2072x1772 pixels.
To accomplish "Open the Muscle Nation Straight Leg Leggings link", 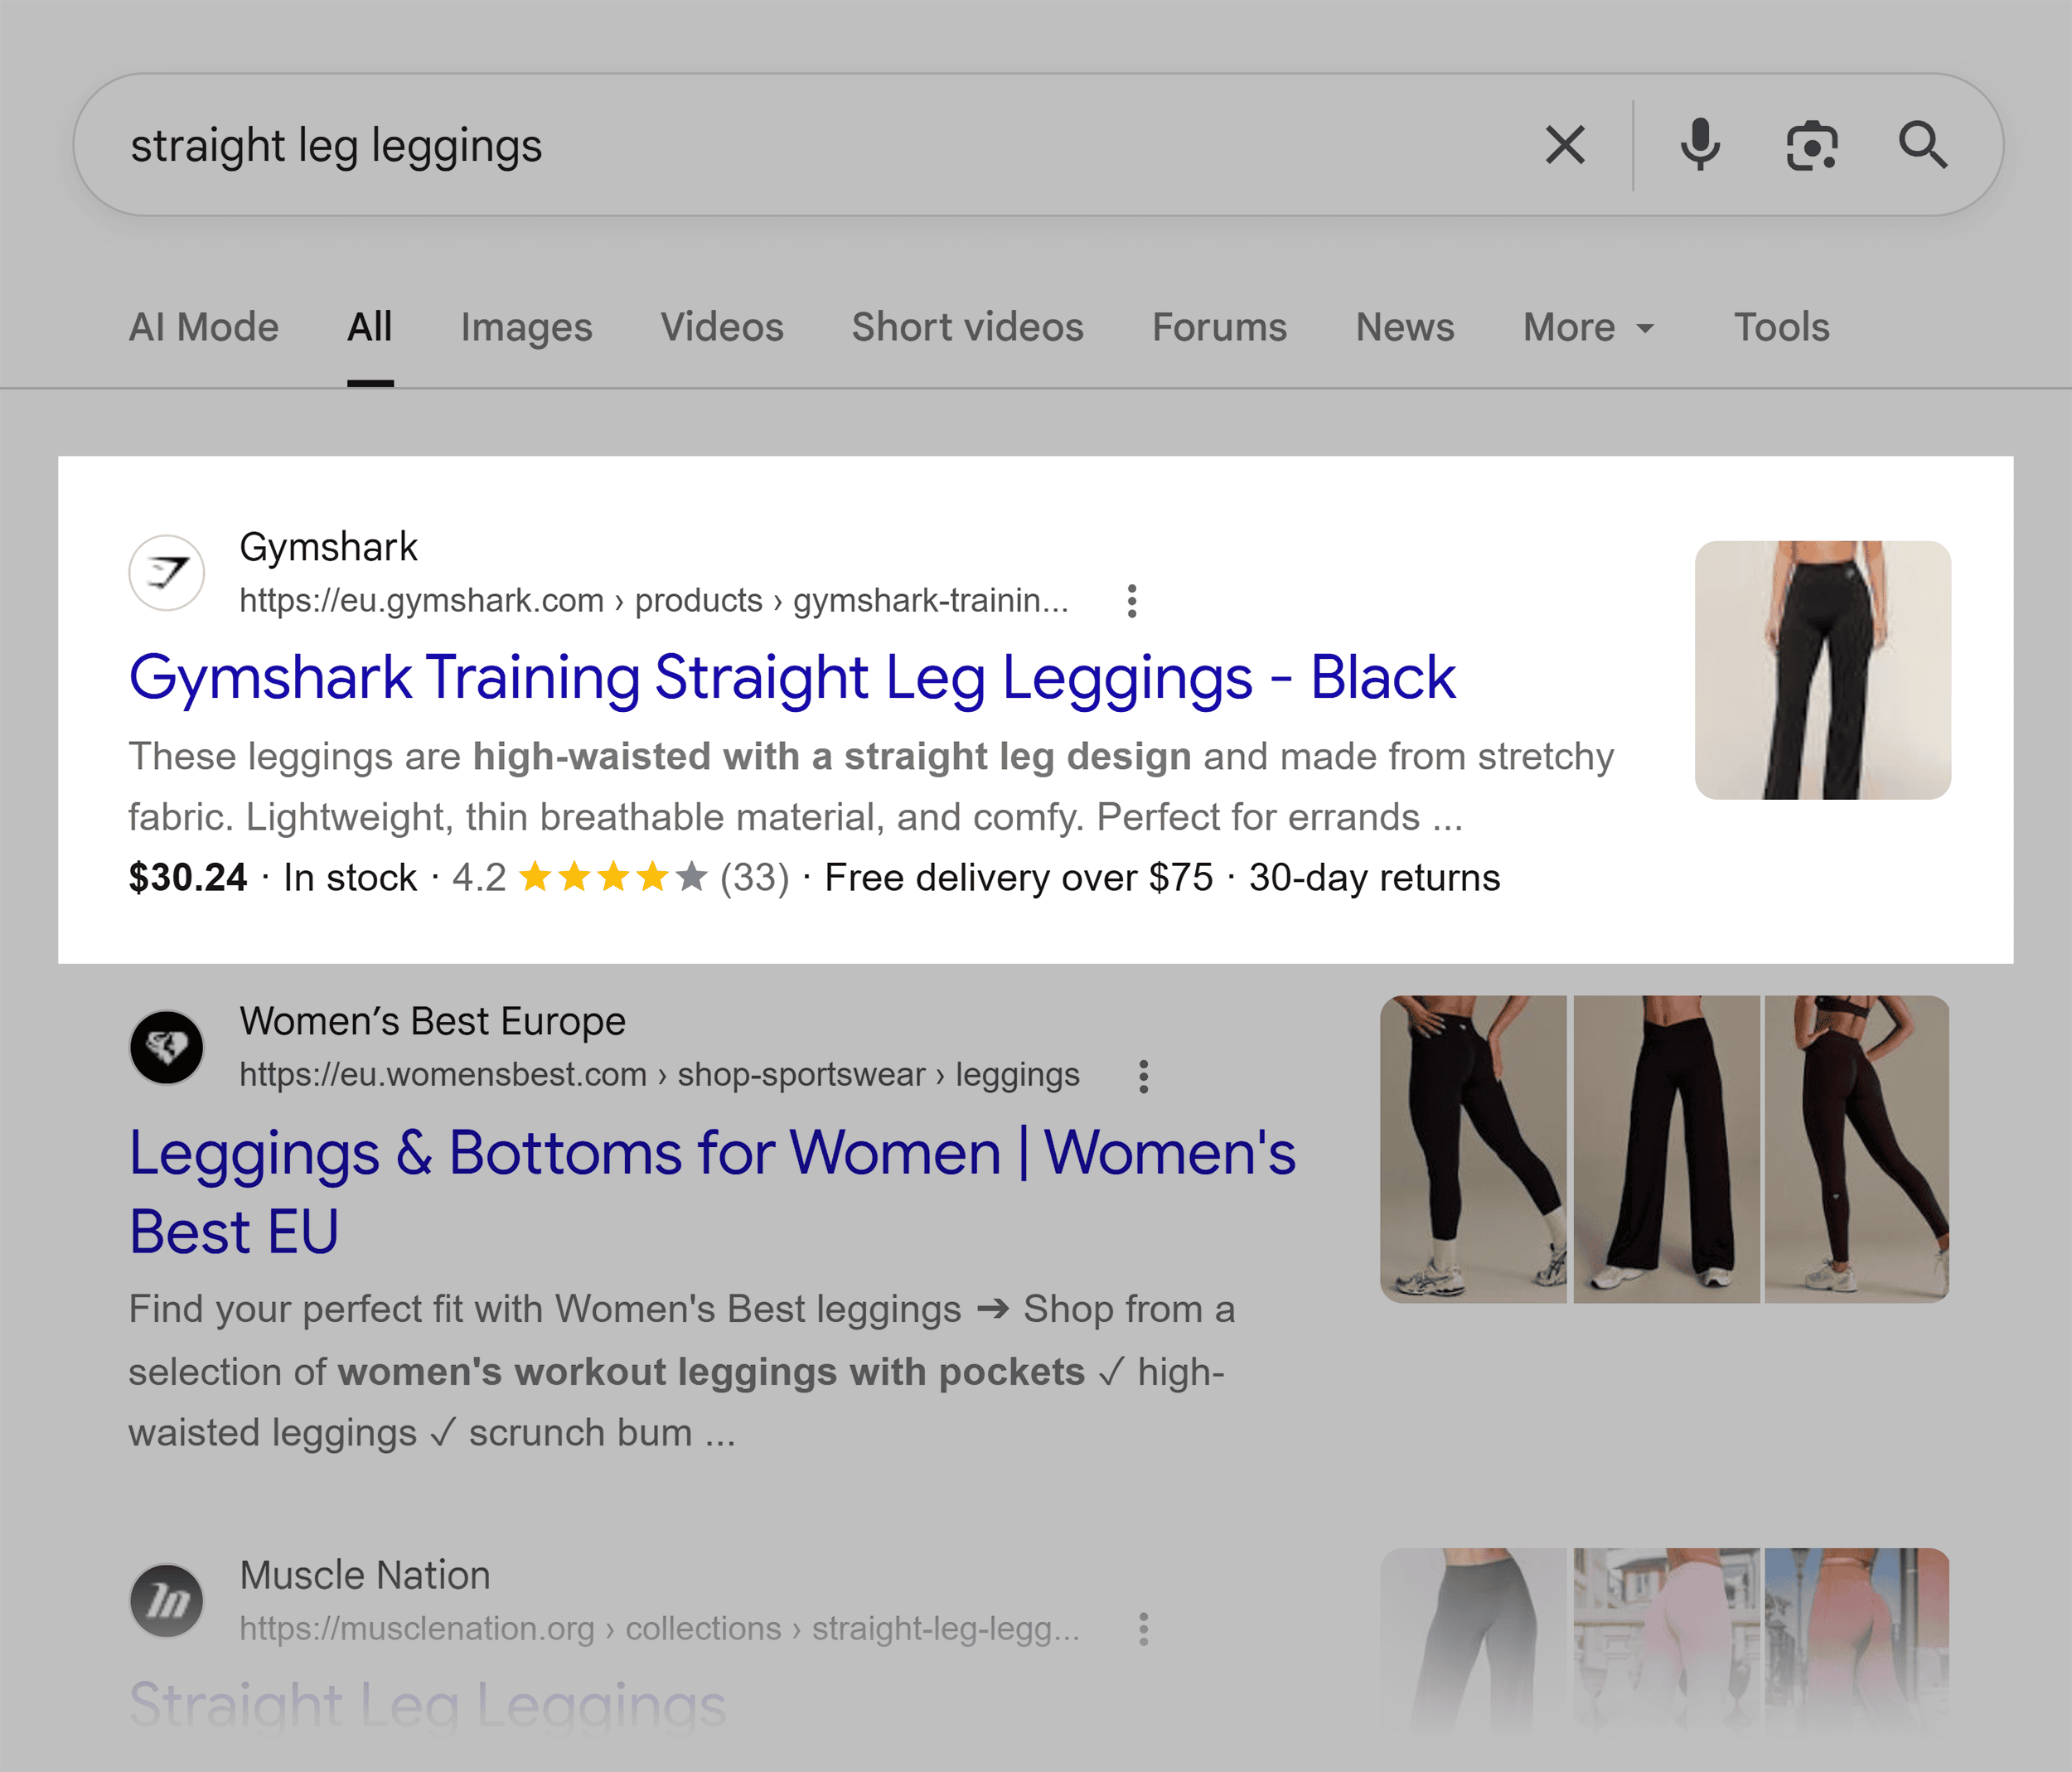I will [428, 1704].
